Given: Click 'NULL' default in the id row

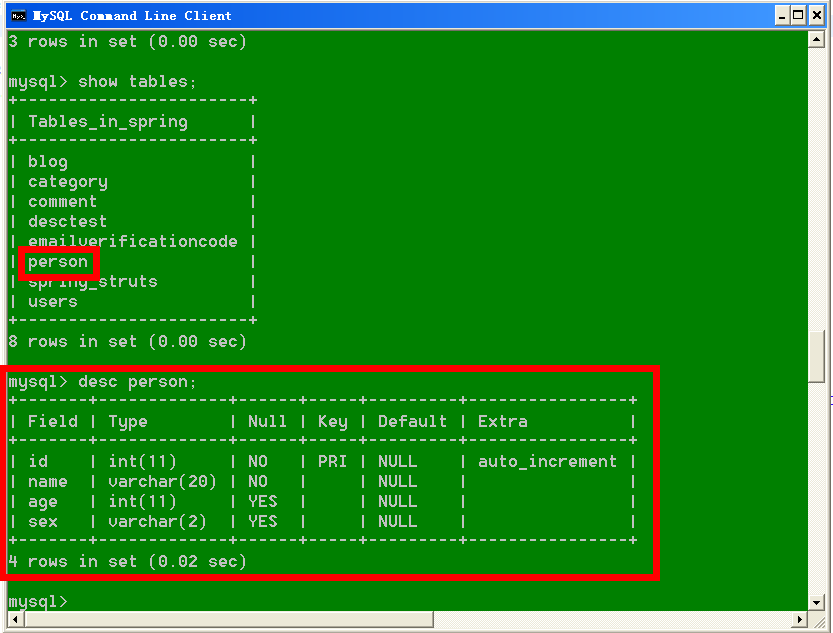Looking at the screenshot, I should pyautogui.click(x=397, y=461).
